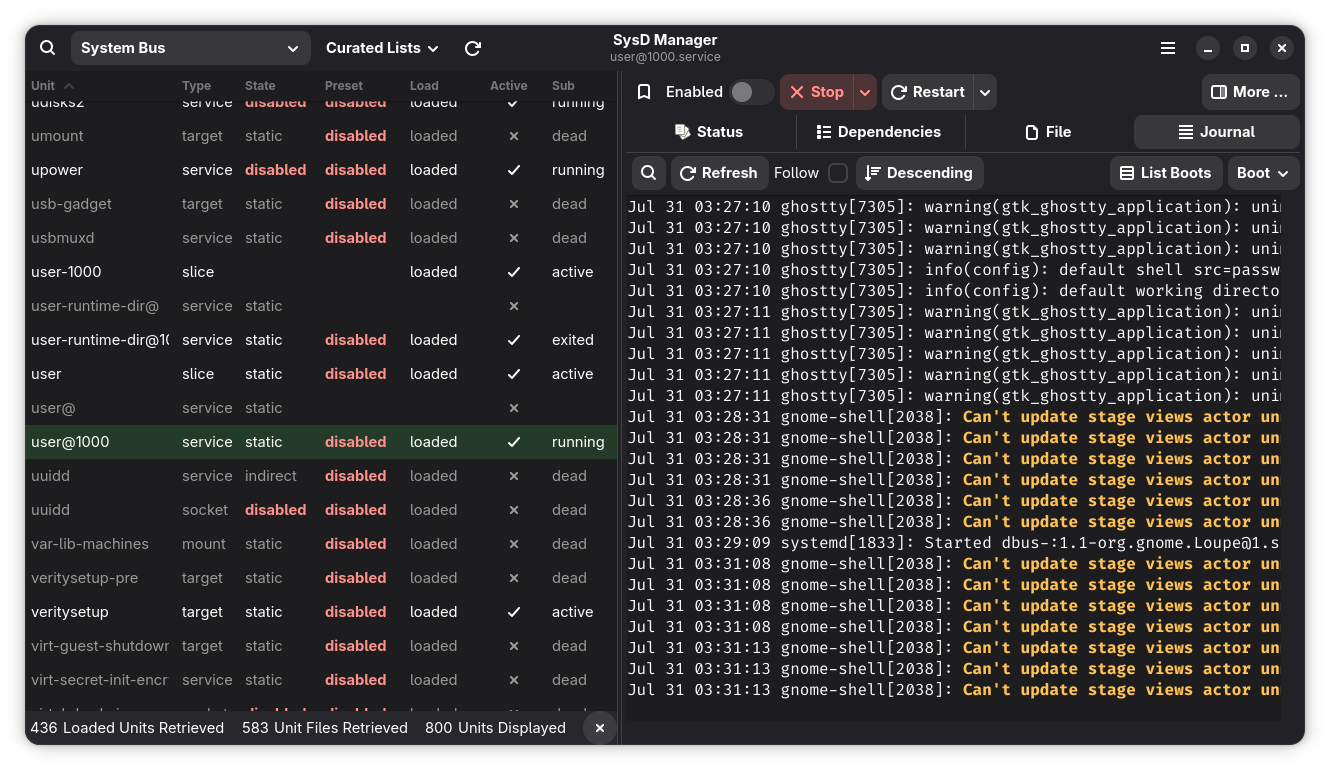Toggle the bookmark icon beside Enabled
The height and width of the screenshot is (770, 1330).
645,92
